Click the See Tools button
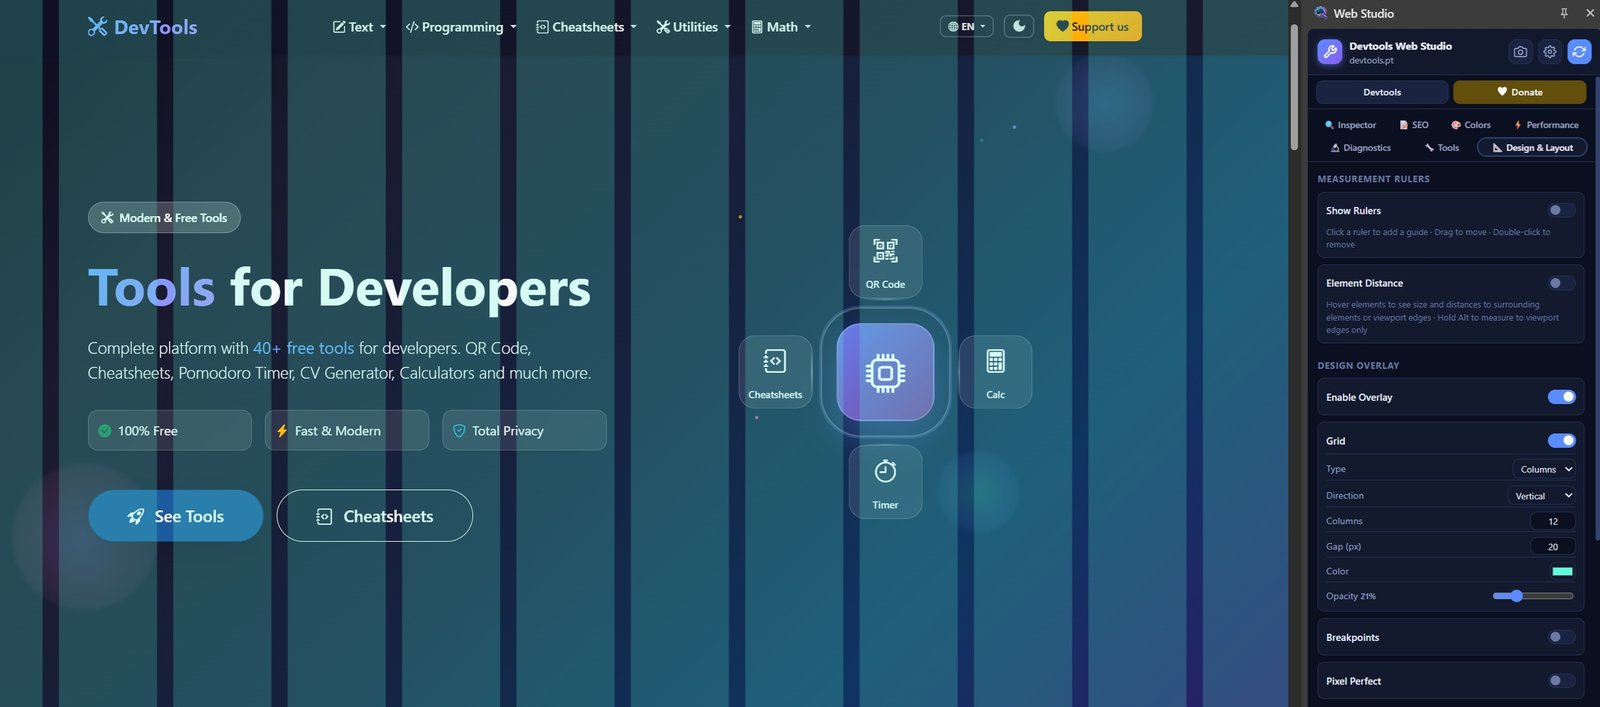This screenshot has width=1600, height=707. coord(176,516)
